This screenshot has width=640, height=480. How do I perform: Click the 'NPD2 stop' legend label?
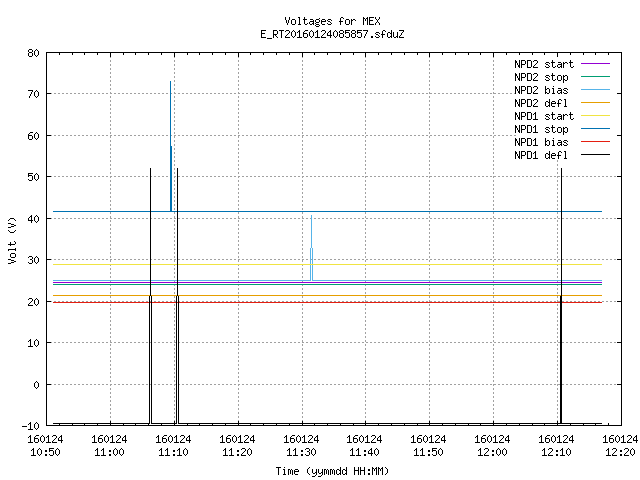click(541, 77)
